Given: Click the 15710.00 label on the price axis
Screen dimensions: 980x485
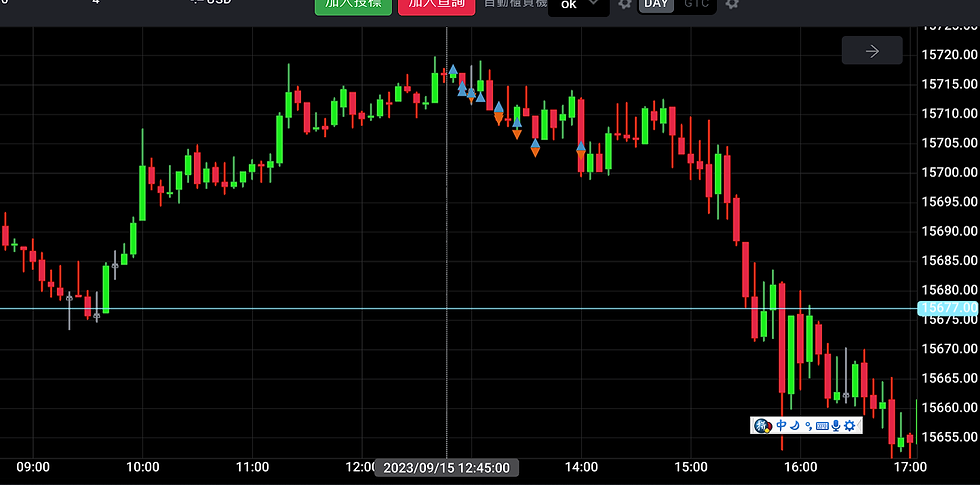Looking at the screenshot, I should coord(949,113).
